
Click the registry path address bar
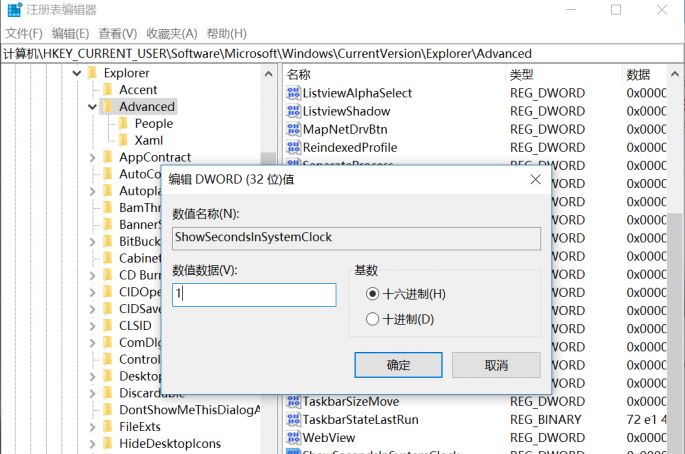(342, 54)
